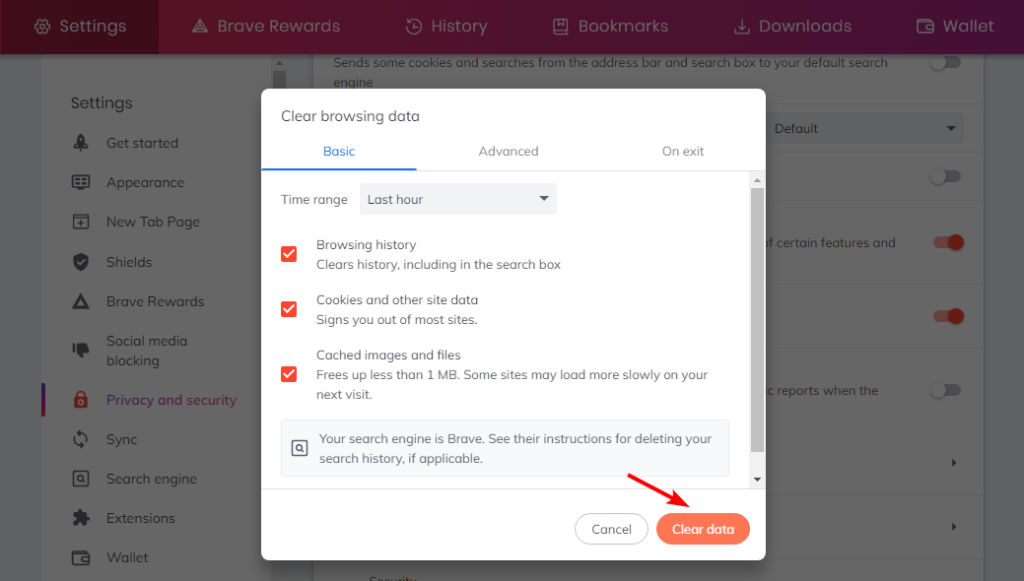The image size is (1024, 581).
Task: Open Shields via its shield icon
Action: [x=80, y=262]
